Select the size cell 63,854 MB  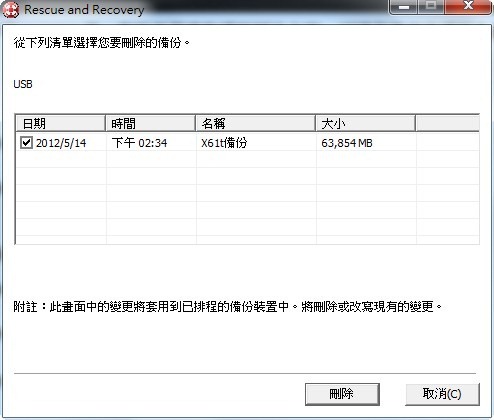(347, 143)
